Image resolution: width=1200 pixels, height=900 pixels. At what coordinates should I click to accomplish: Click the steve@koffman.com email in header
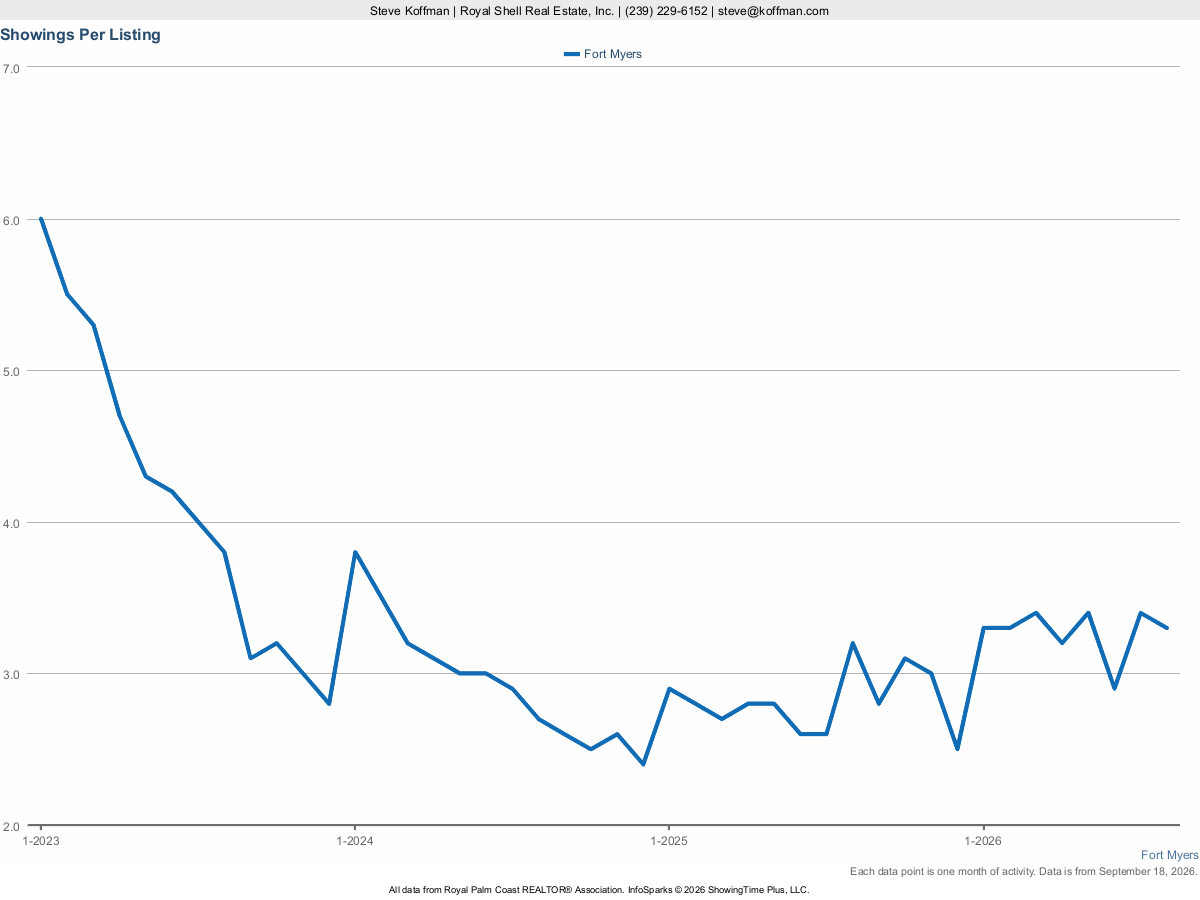(773, 11)
